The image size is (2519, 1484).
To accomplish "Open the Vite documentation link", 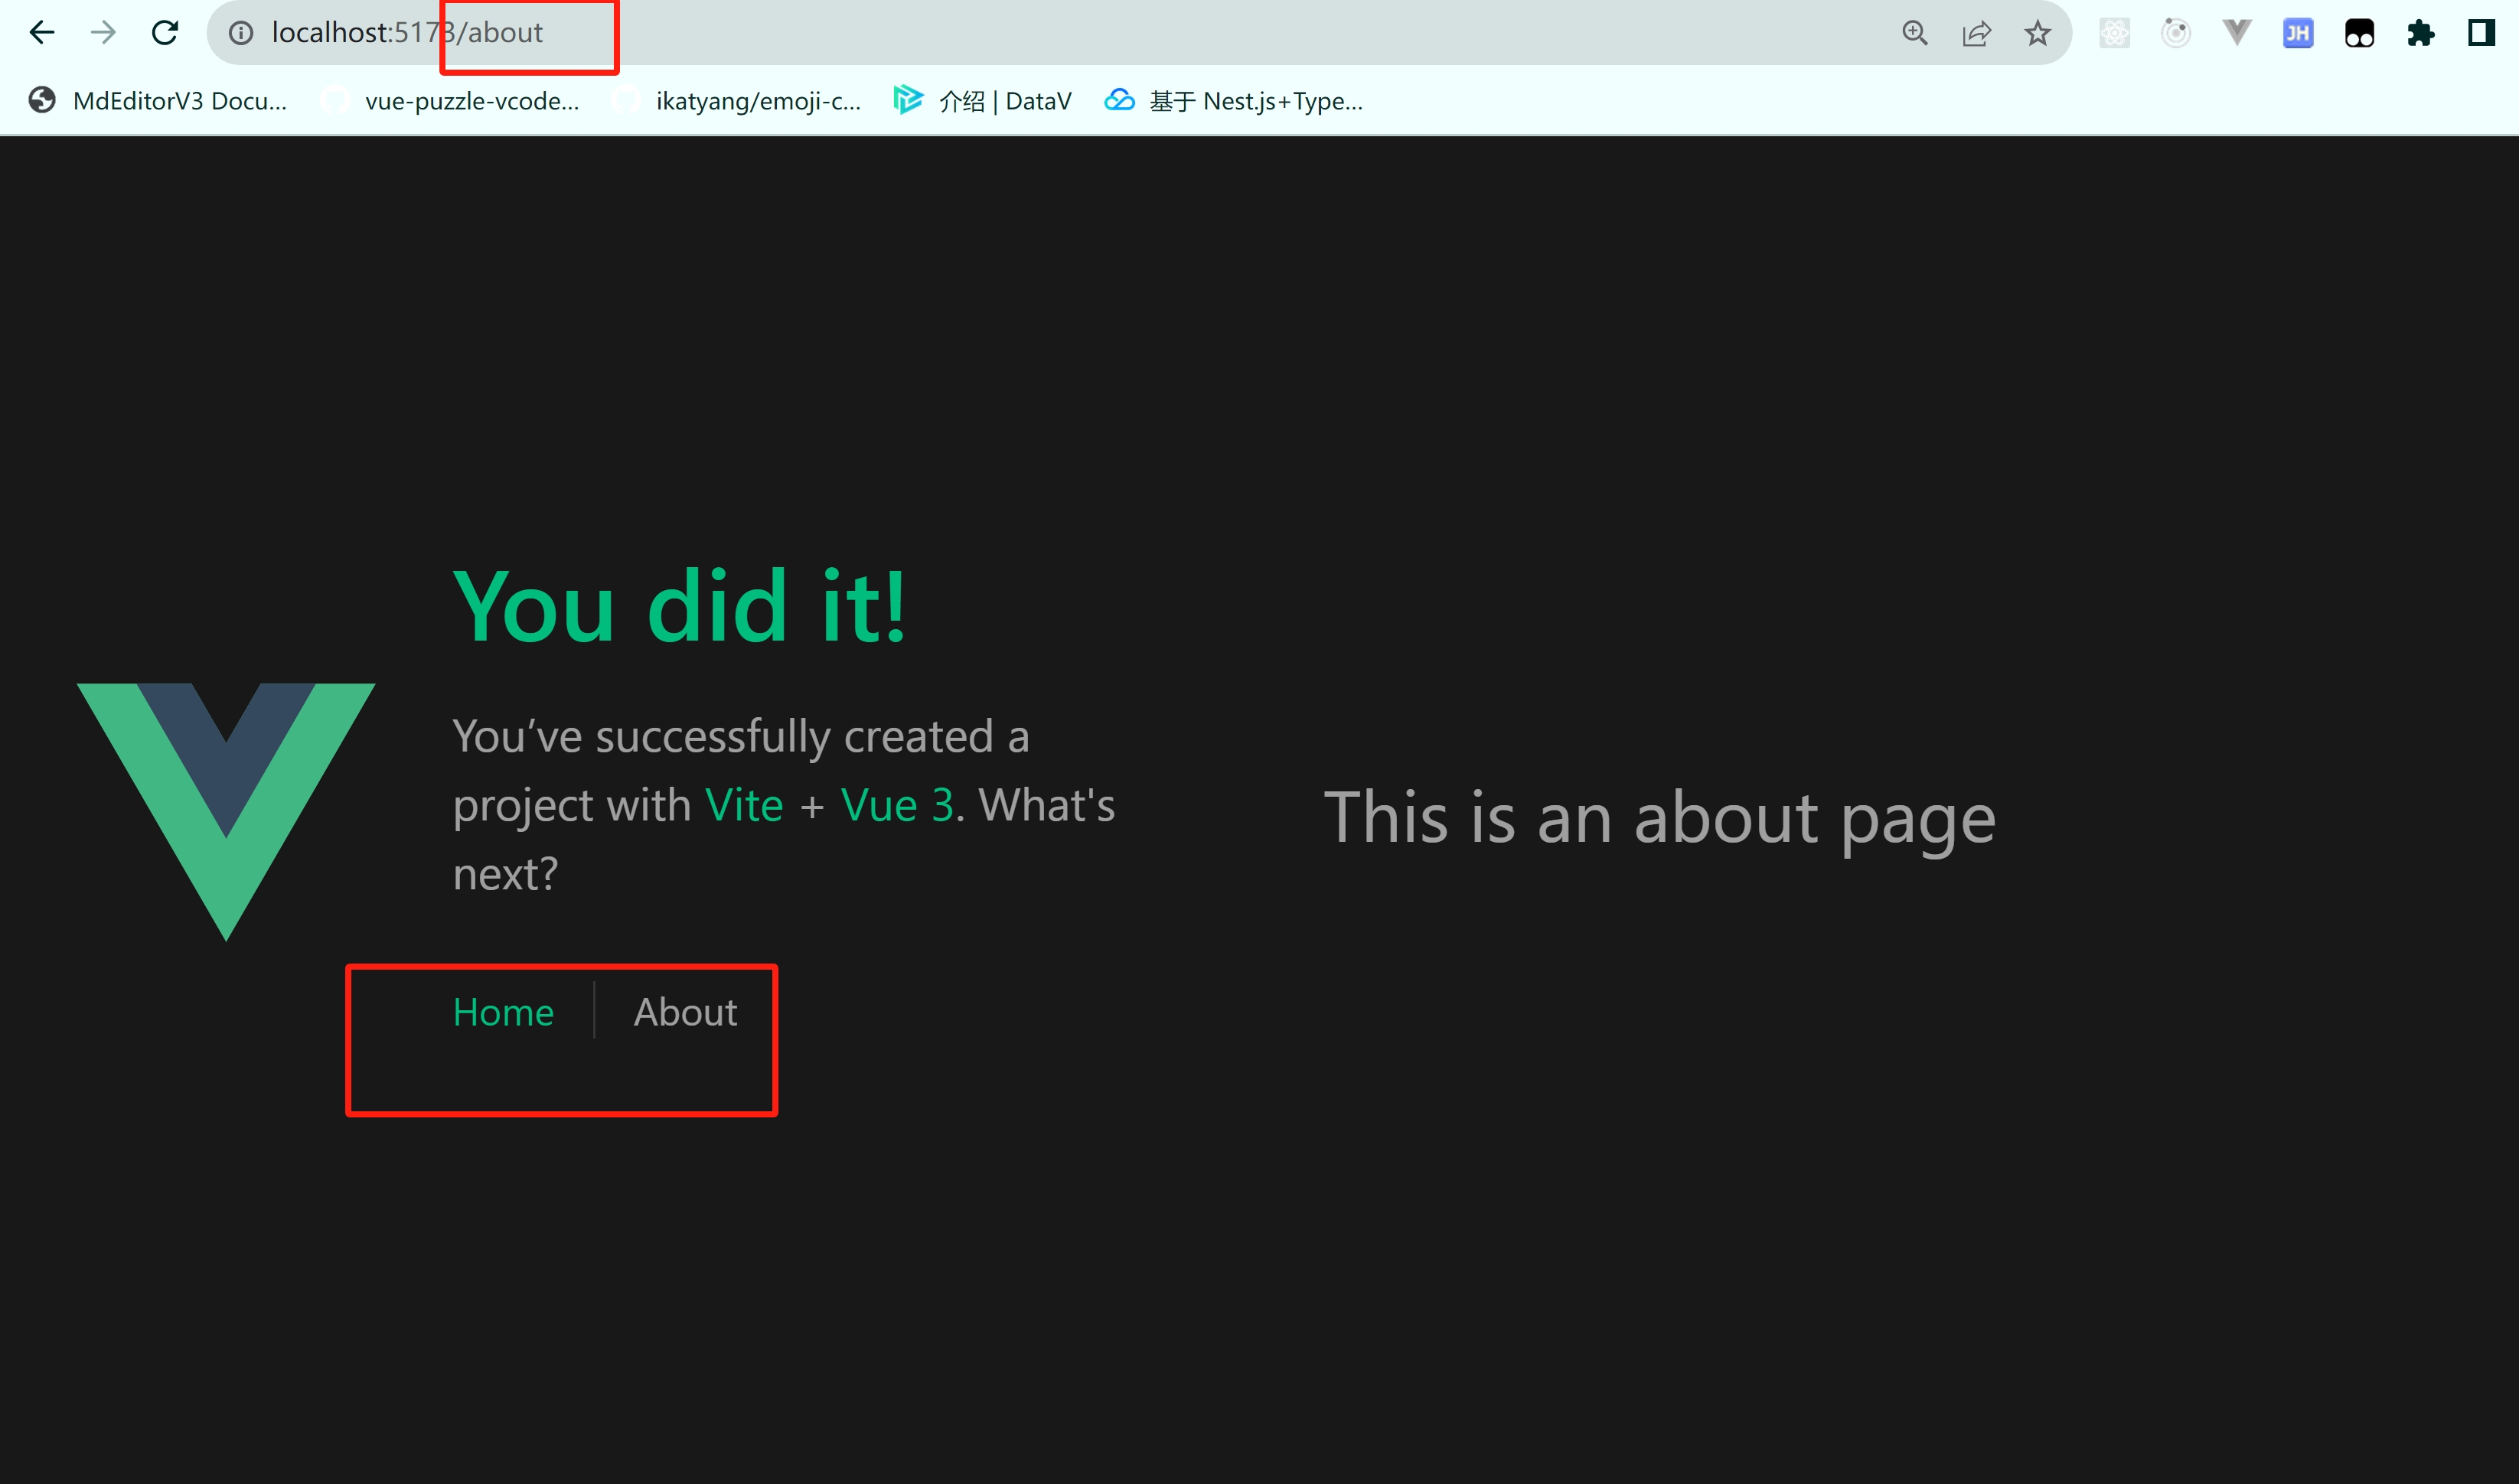I will tap(743, 805).
